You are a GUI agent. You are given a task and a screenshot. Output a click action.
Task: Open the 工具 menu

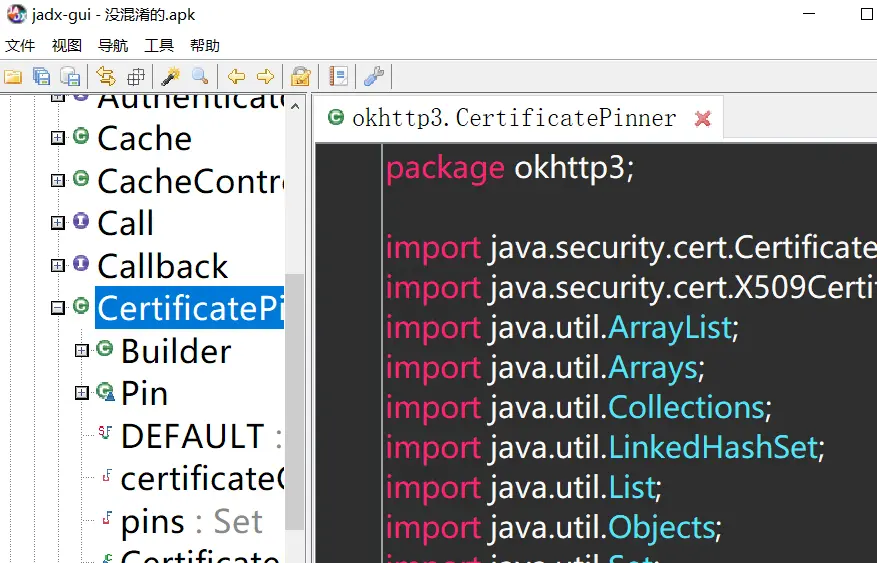[159, 45]
